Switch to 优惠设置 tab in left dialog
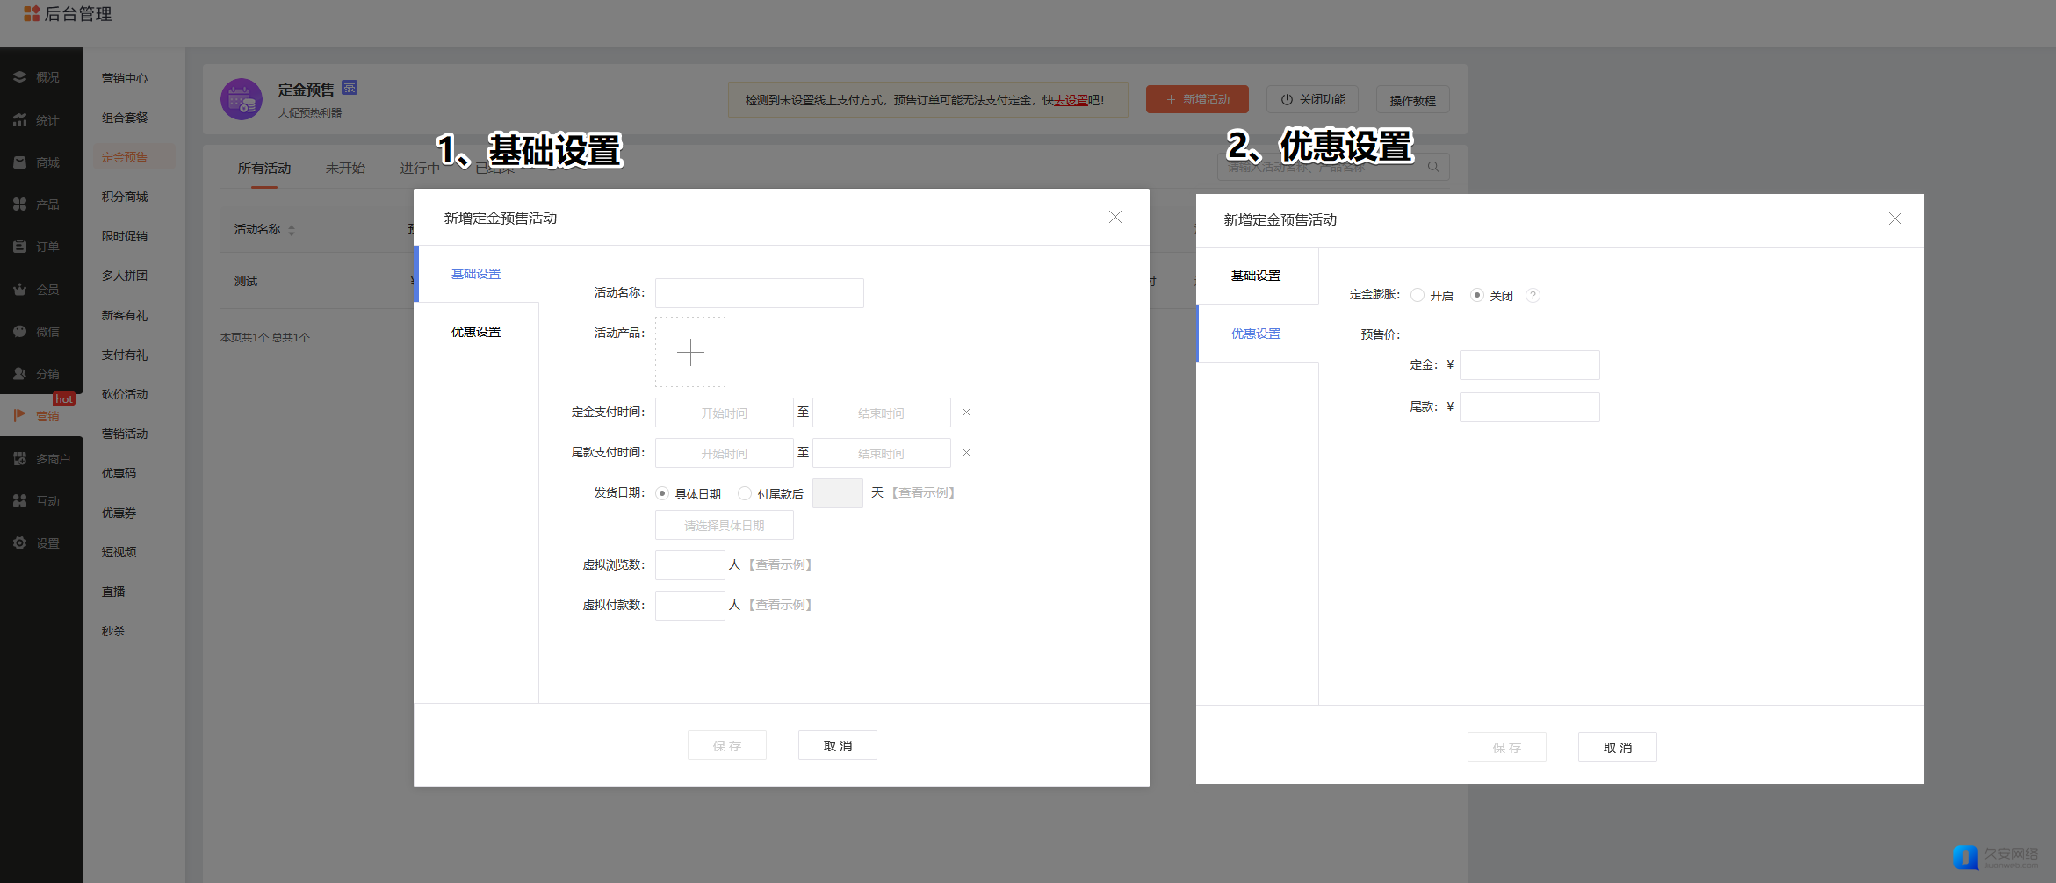 coord(476,332)
